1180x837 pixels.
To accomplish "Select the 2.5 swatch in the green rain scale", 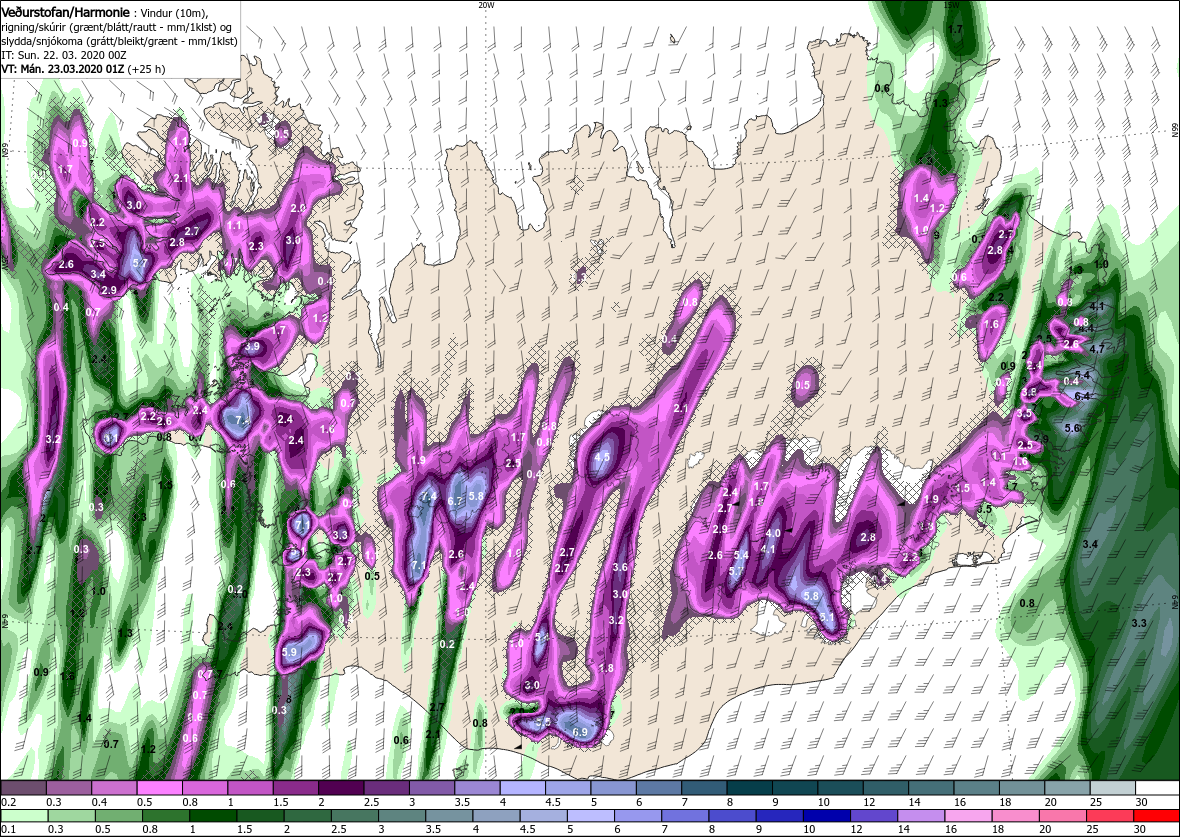I will [x=354, y=816].
